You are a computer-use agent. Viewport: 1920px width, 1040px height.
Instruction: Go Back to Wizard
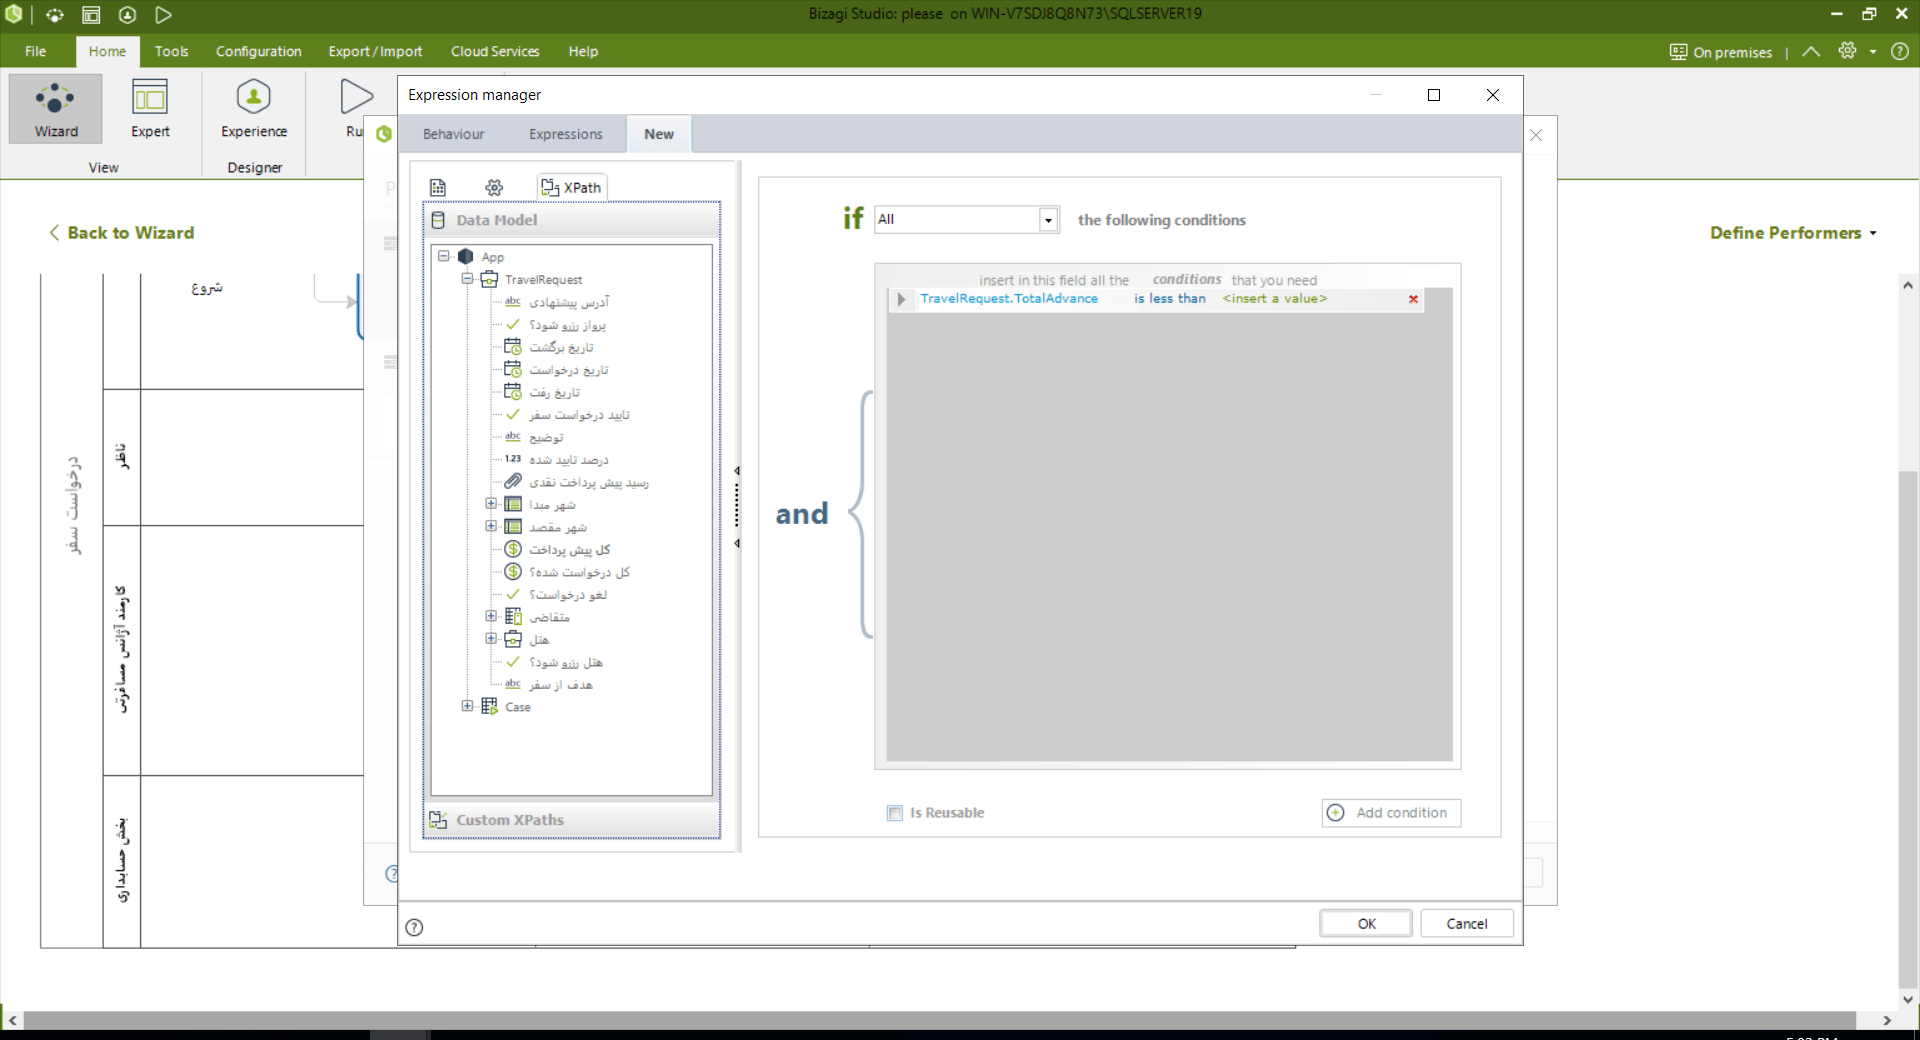(122, 233)
